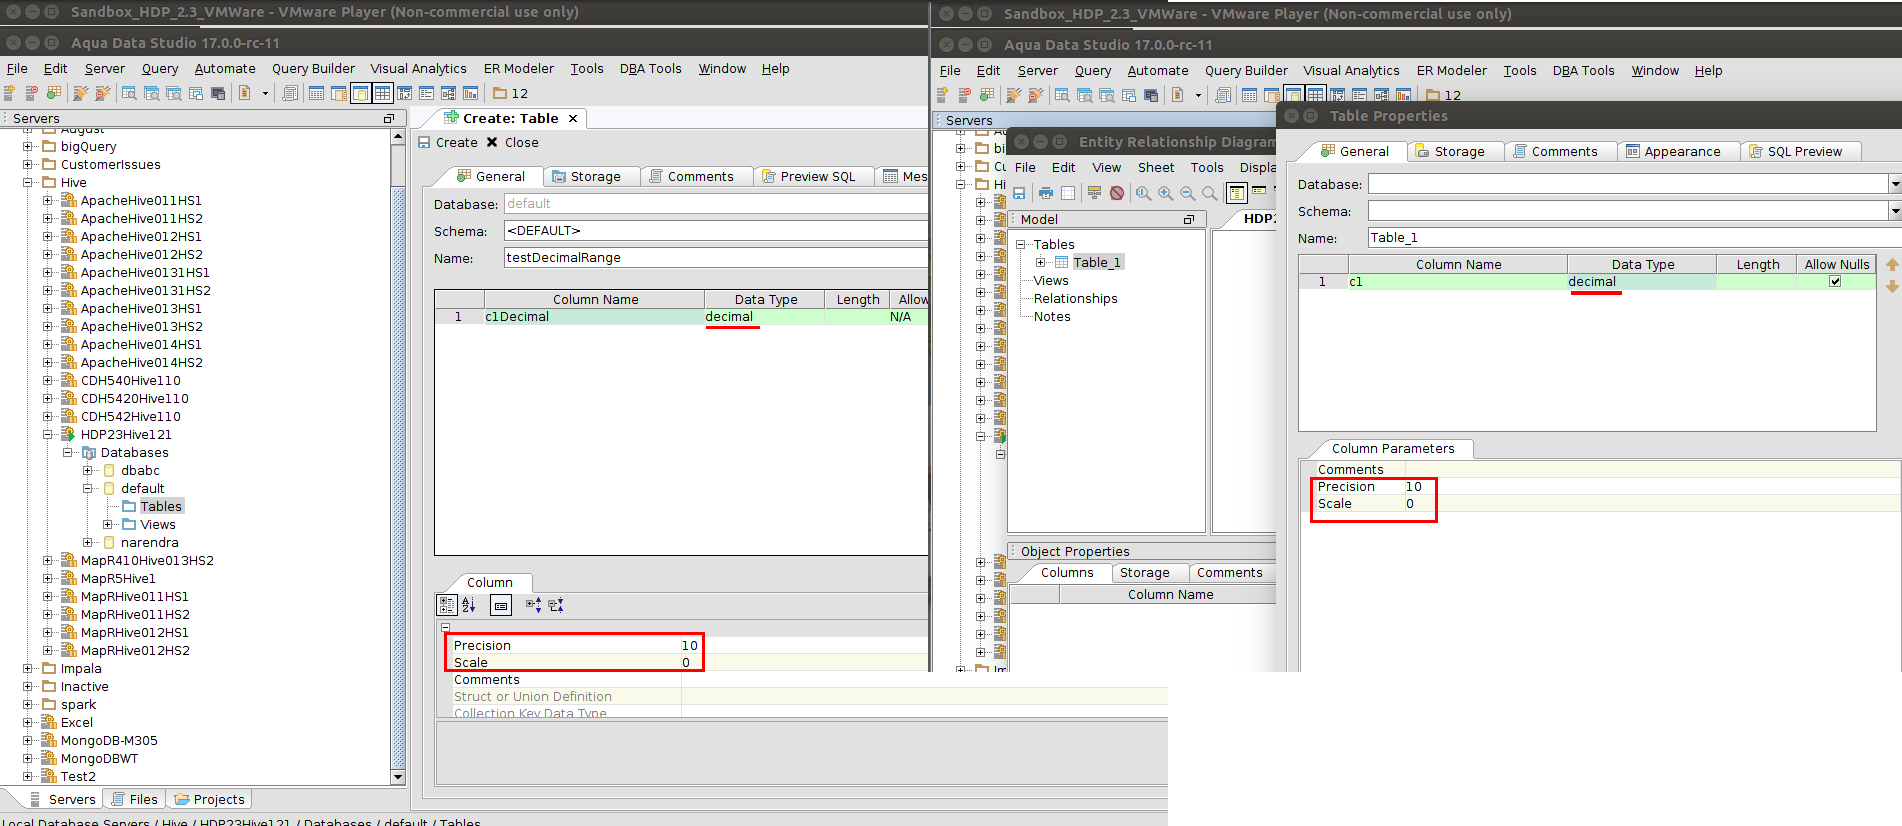1902x826 pixels.
Task: Click zoom out icon in ER Diagram toolbar
Action: tap(1188, 193)
